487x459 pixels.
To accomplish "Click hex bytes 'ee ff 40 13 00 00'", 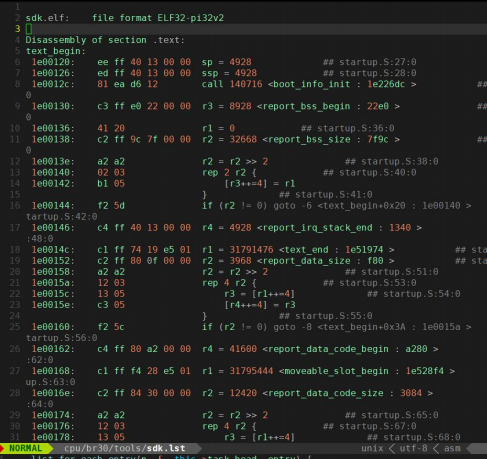I will 144,62.
